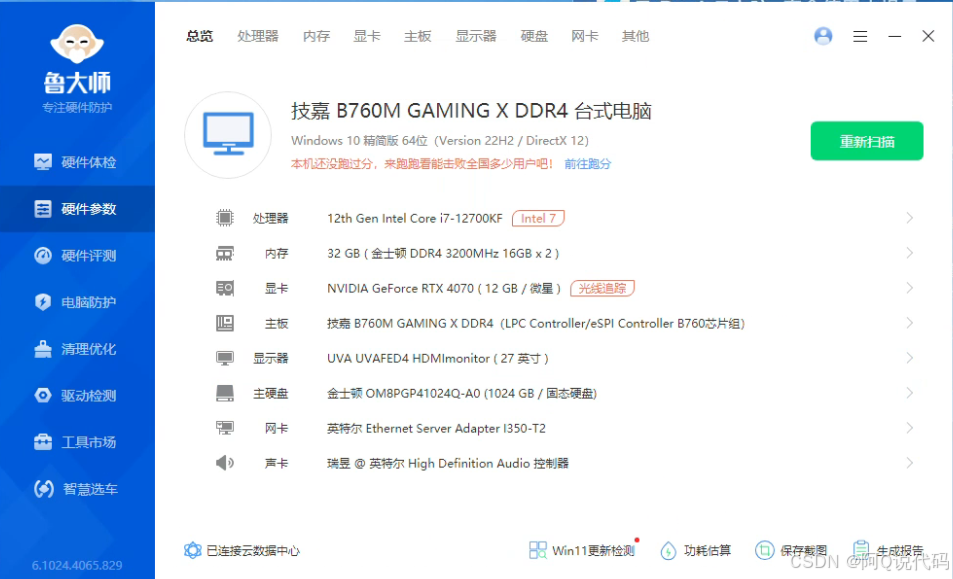This screenshot has width=953, height=579.
Task: Click the version number 6.1024.4065.829
Action: point(77,565)
